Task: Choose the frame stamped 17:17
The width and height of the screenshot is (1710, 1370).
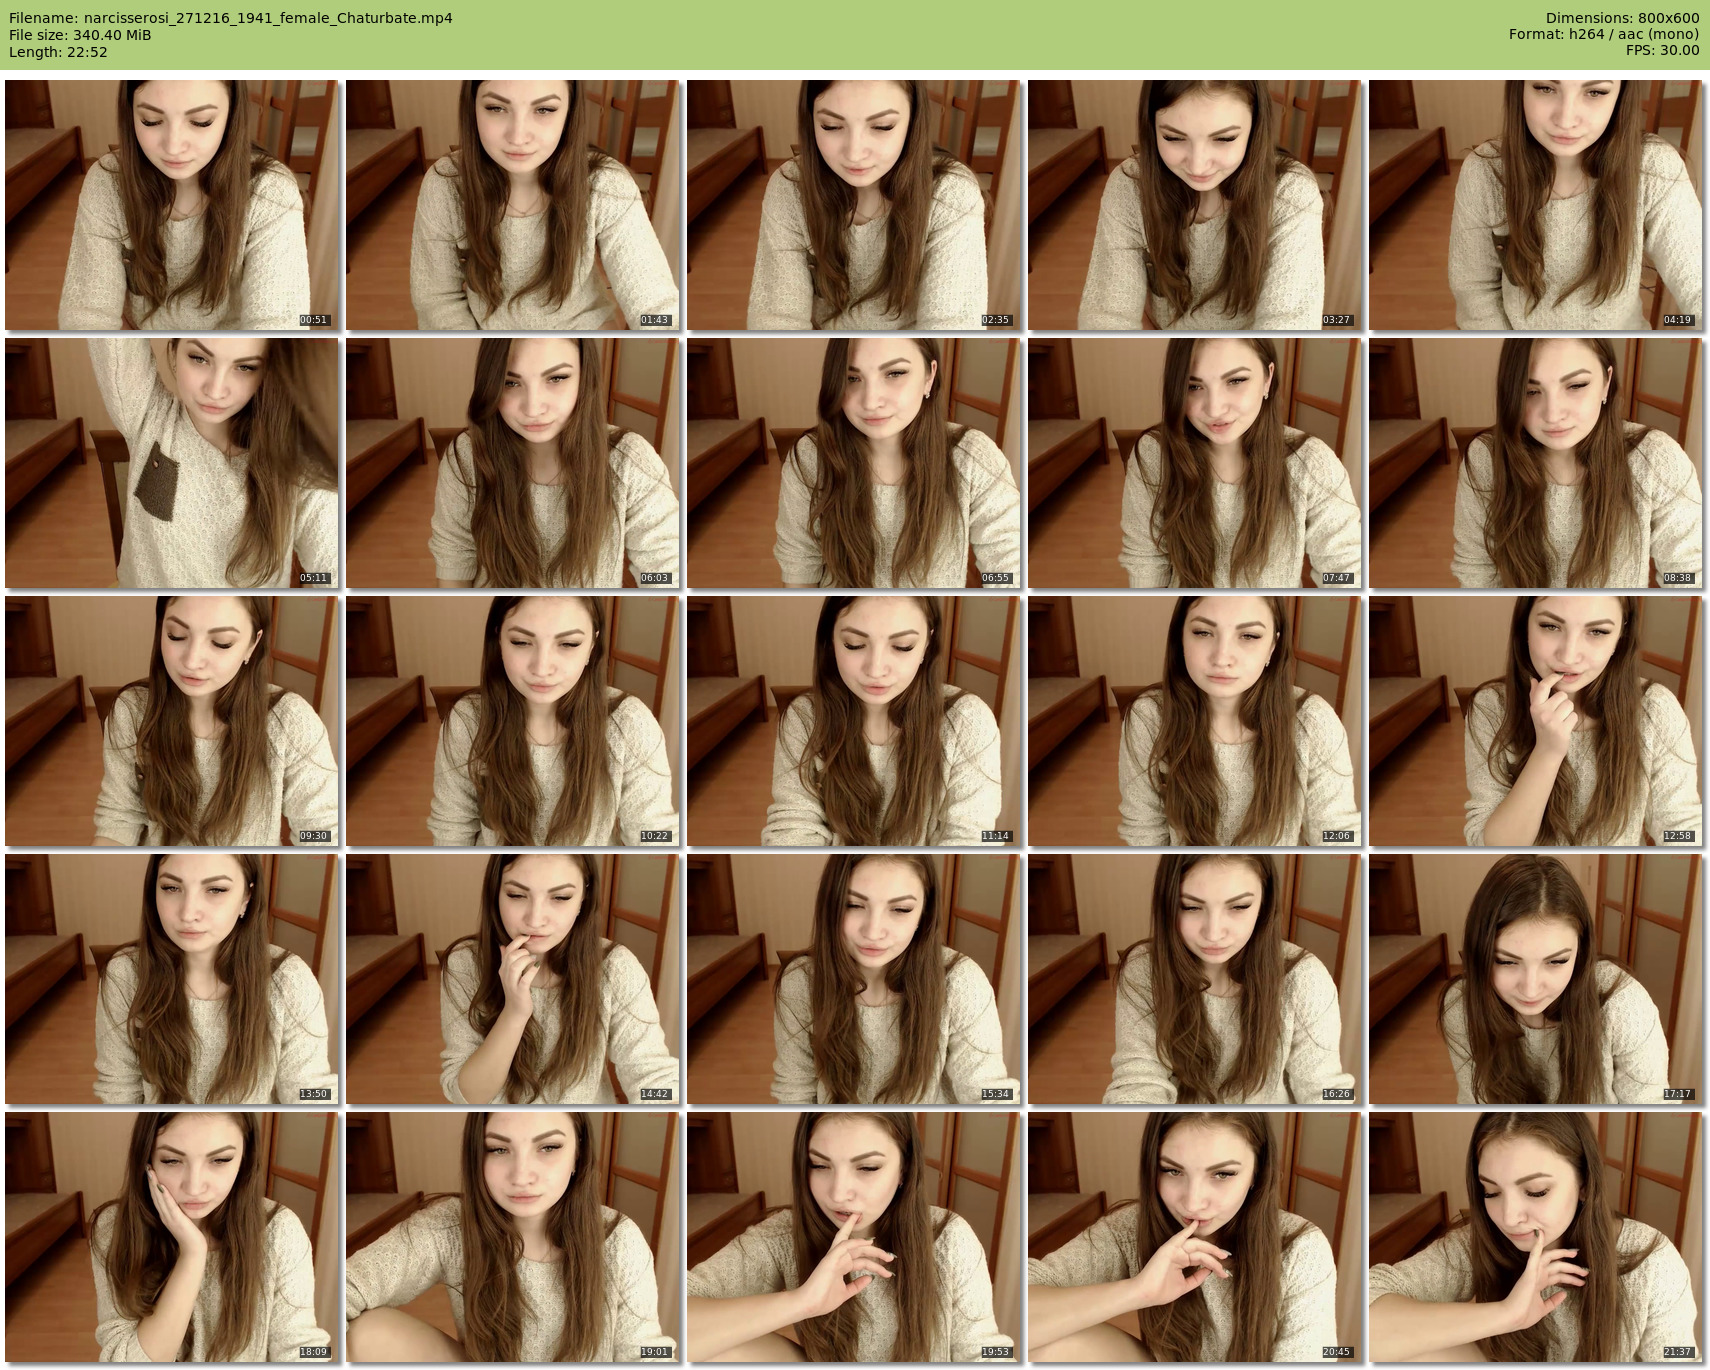Action: pyautogui.click(x=1536, y=979)
